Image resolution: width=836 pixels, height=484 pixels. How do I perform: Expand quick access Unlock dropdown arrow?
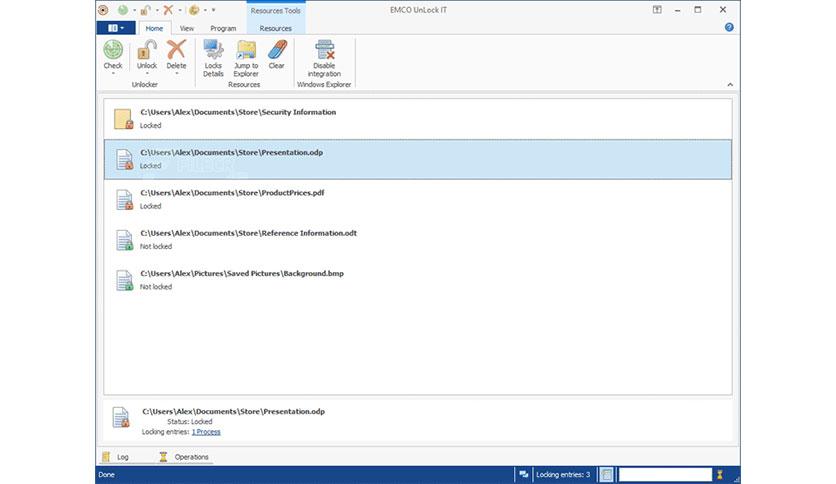(157, 10)
